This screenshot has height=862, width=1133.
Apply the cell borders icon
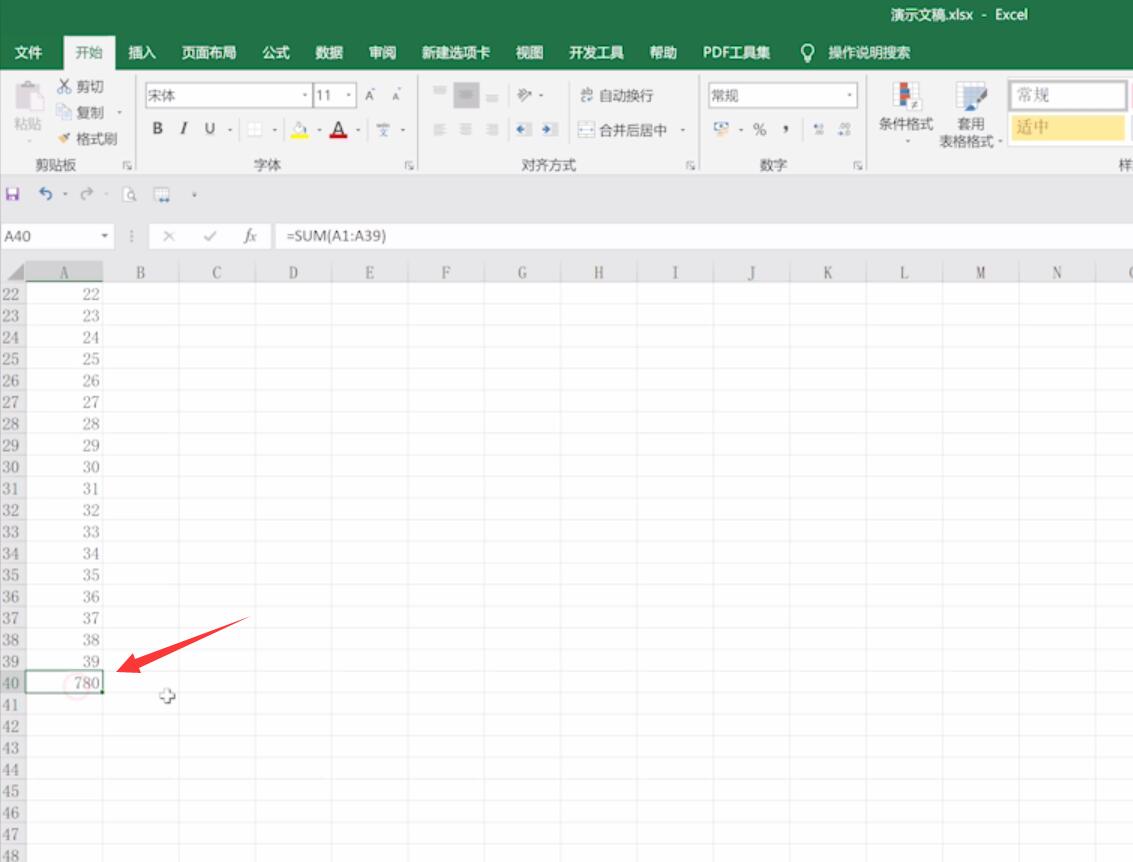255,129
